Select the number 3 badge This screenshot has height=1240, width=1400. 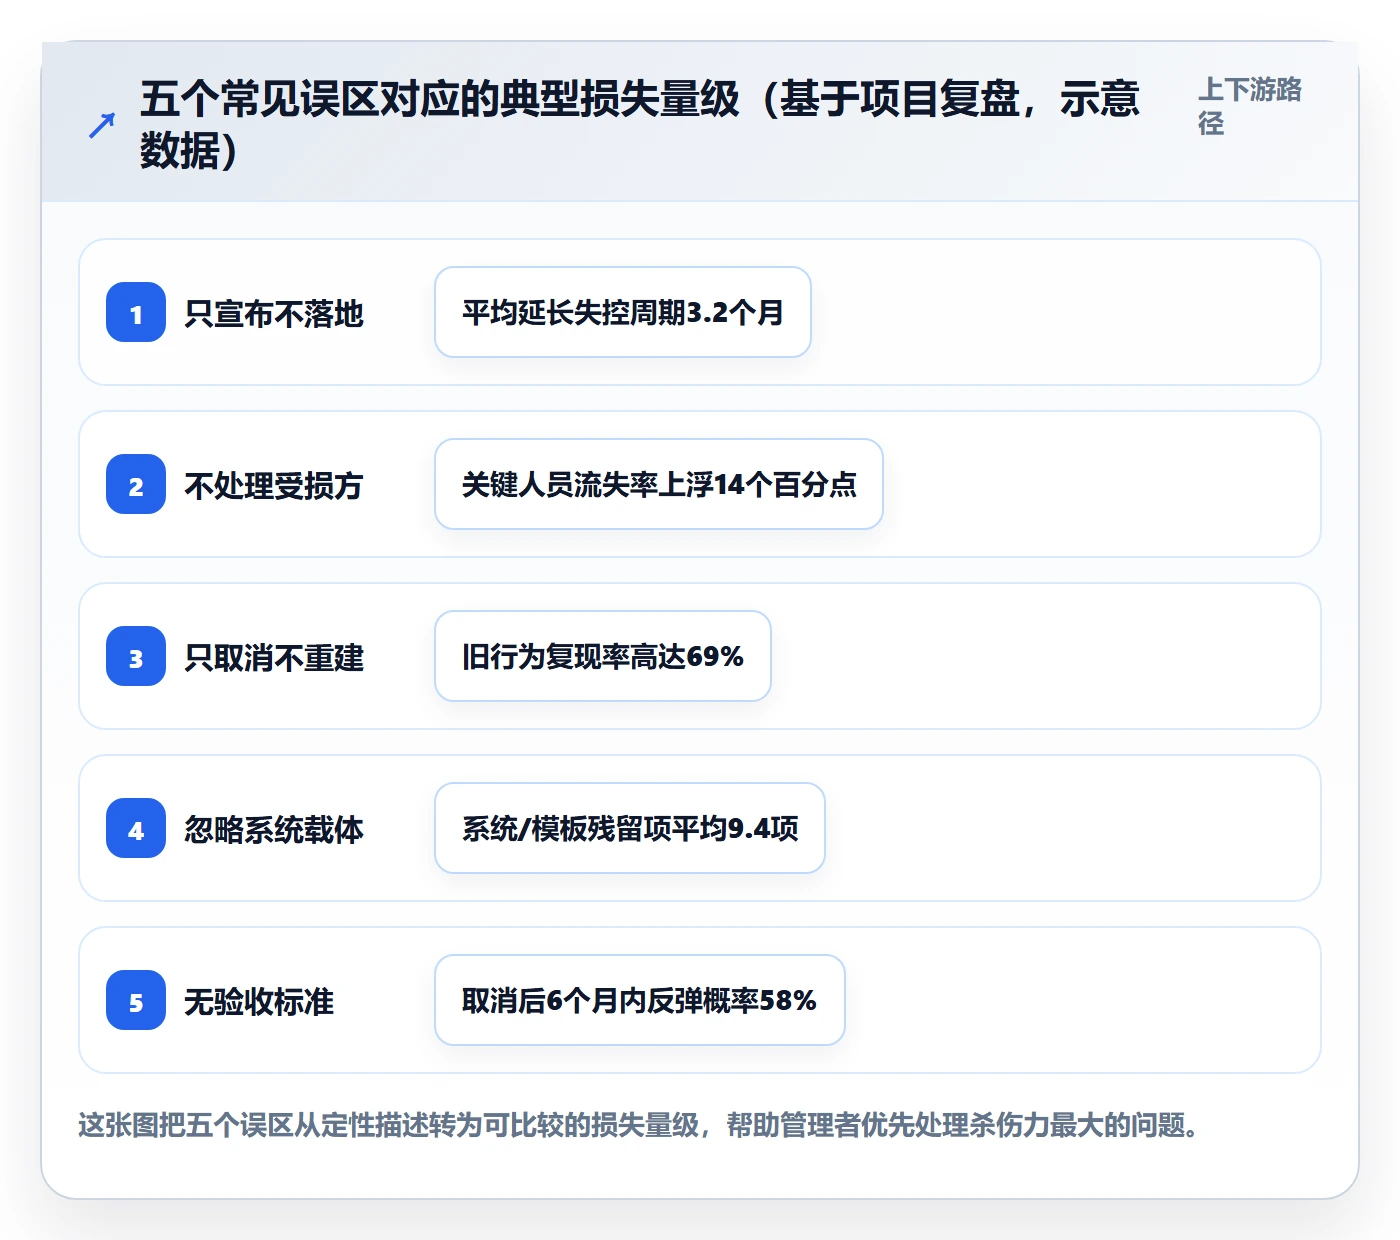click(x=136, y=657)
